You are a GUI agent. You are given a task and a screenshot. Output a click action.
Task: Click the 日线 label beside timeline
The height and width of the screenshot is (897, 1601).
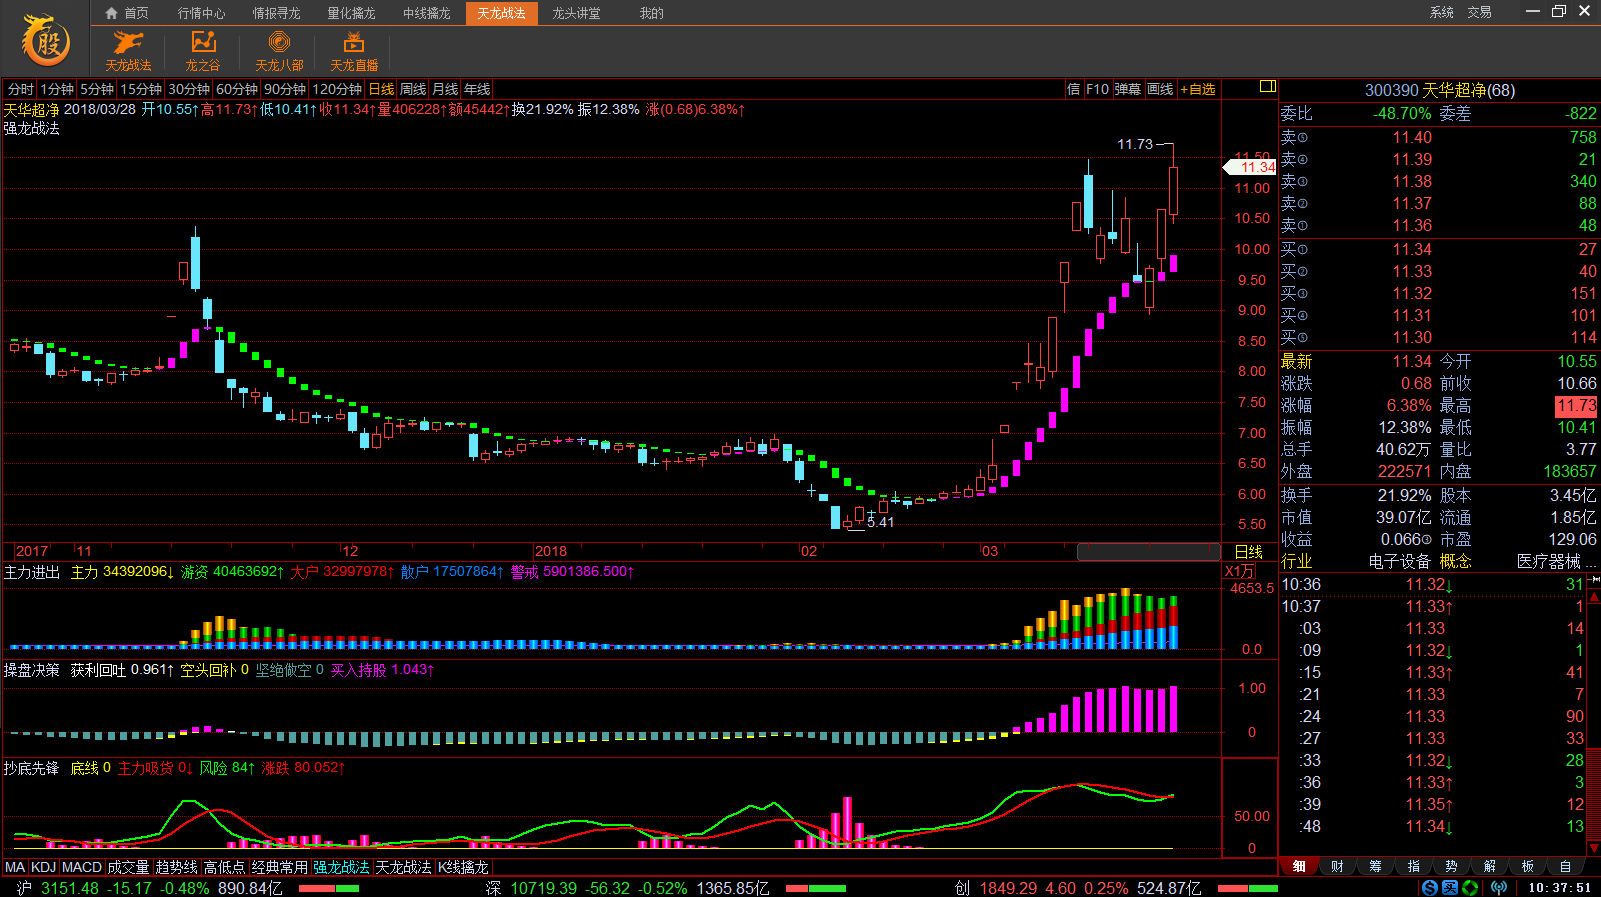click(1249, 552)
